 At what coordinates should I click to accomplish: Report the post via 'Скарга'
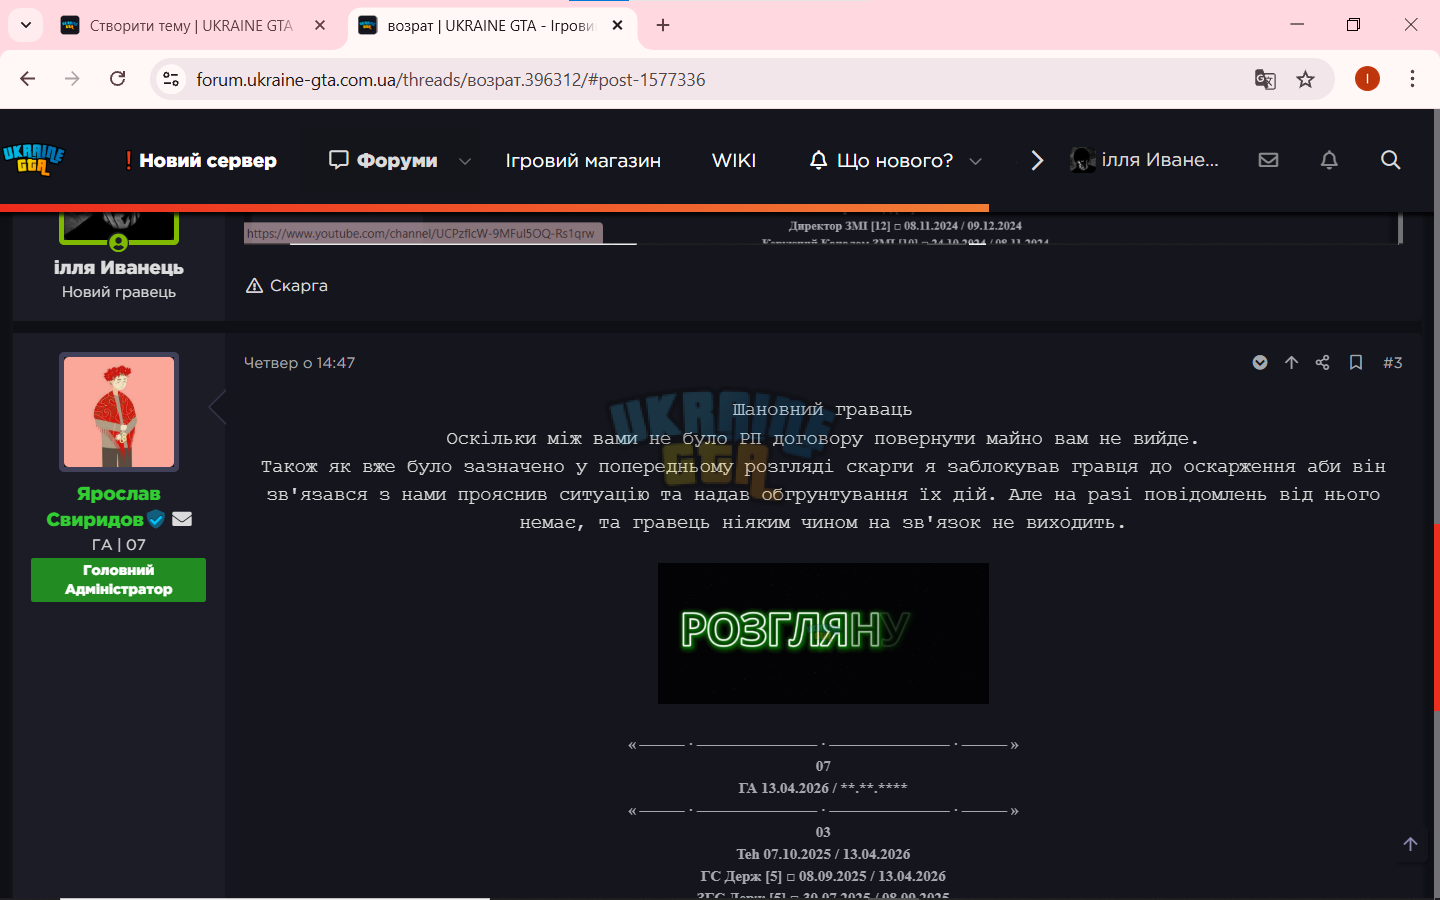click(x=287, y=285)
